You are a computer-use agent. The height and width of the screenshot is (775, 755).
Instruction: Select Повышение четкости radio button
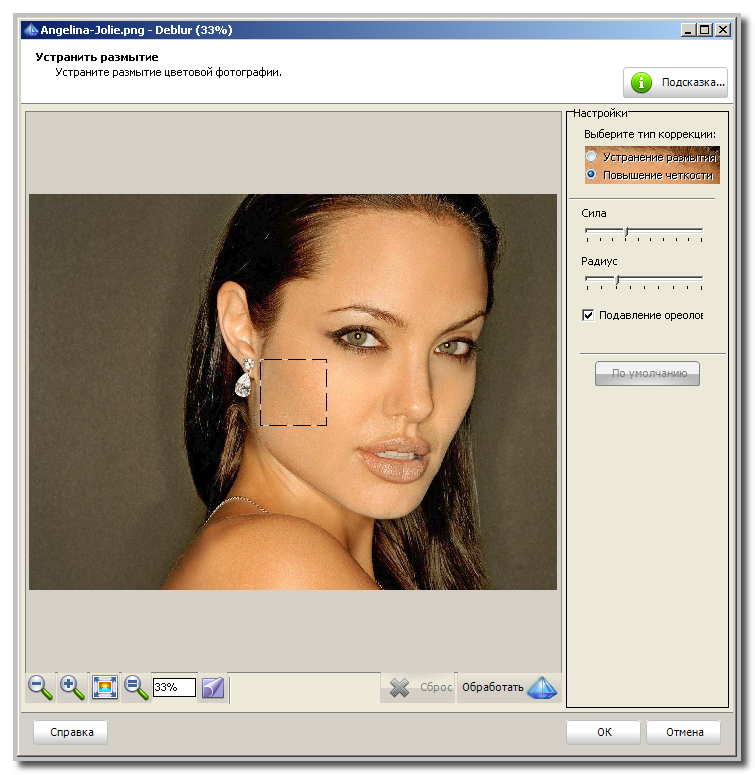(x=591, y=174)
